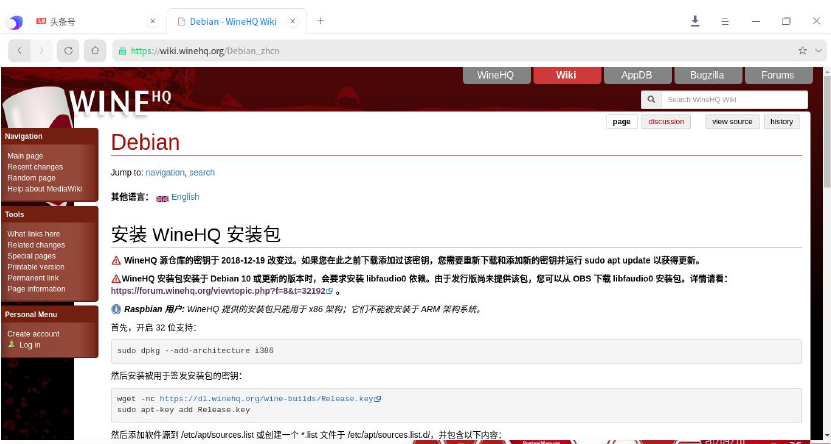Click the sudo dpkg --add-architecture code line
This screenshot has height=444, width=831.
point(195,351)
